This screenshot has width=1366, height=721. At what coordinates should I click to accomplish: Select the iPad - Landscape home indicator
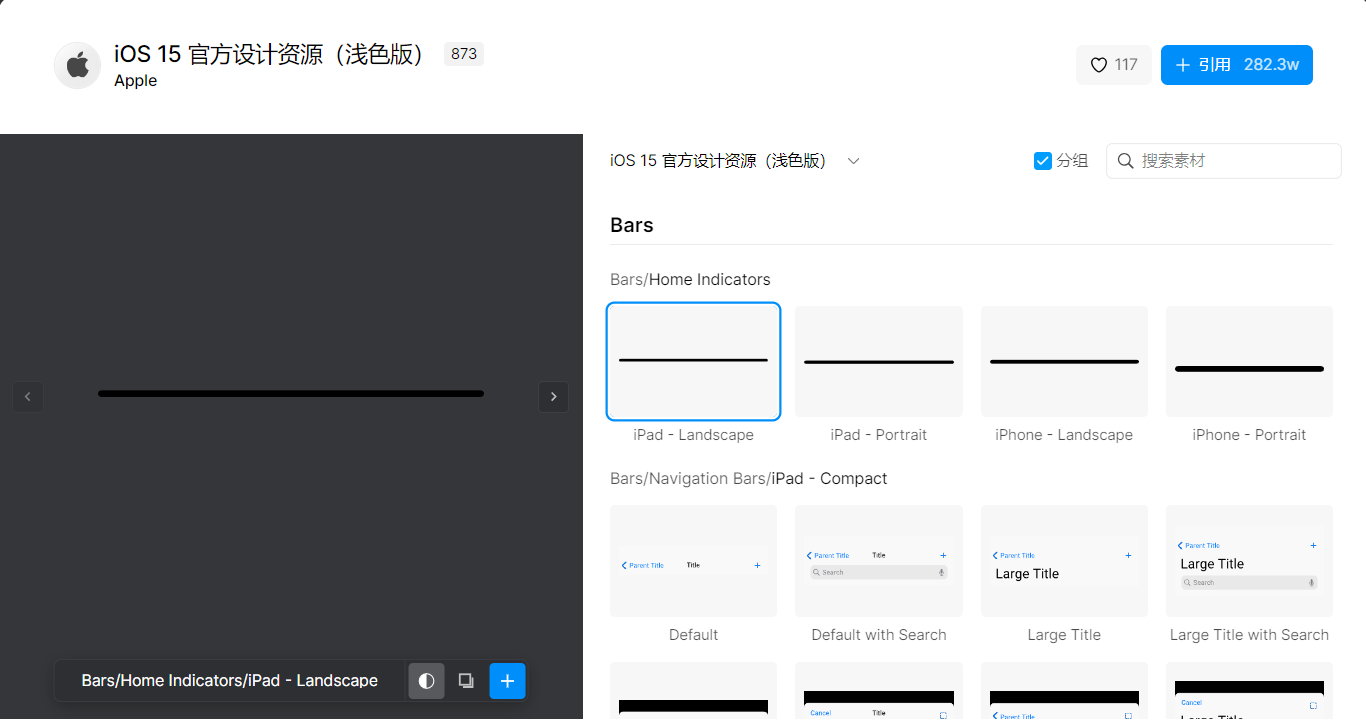(x=693, y=361)
